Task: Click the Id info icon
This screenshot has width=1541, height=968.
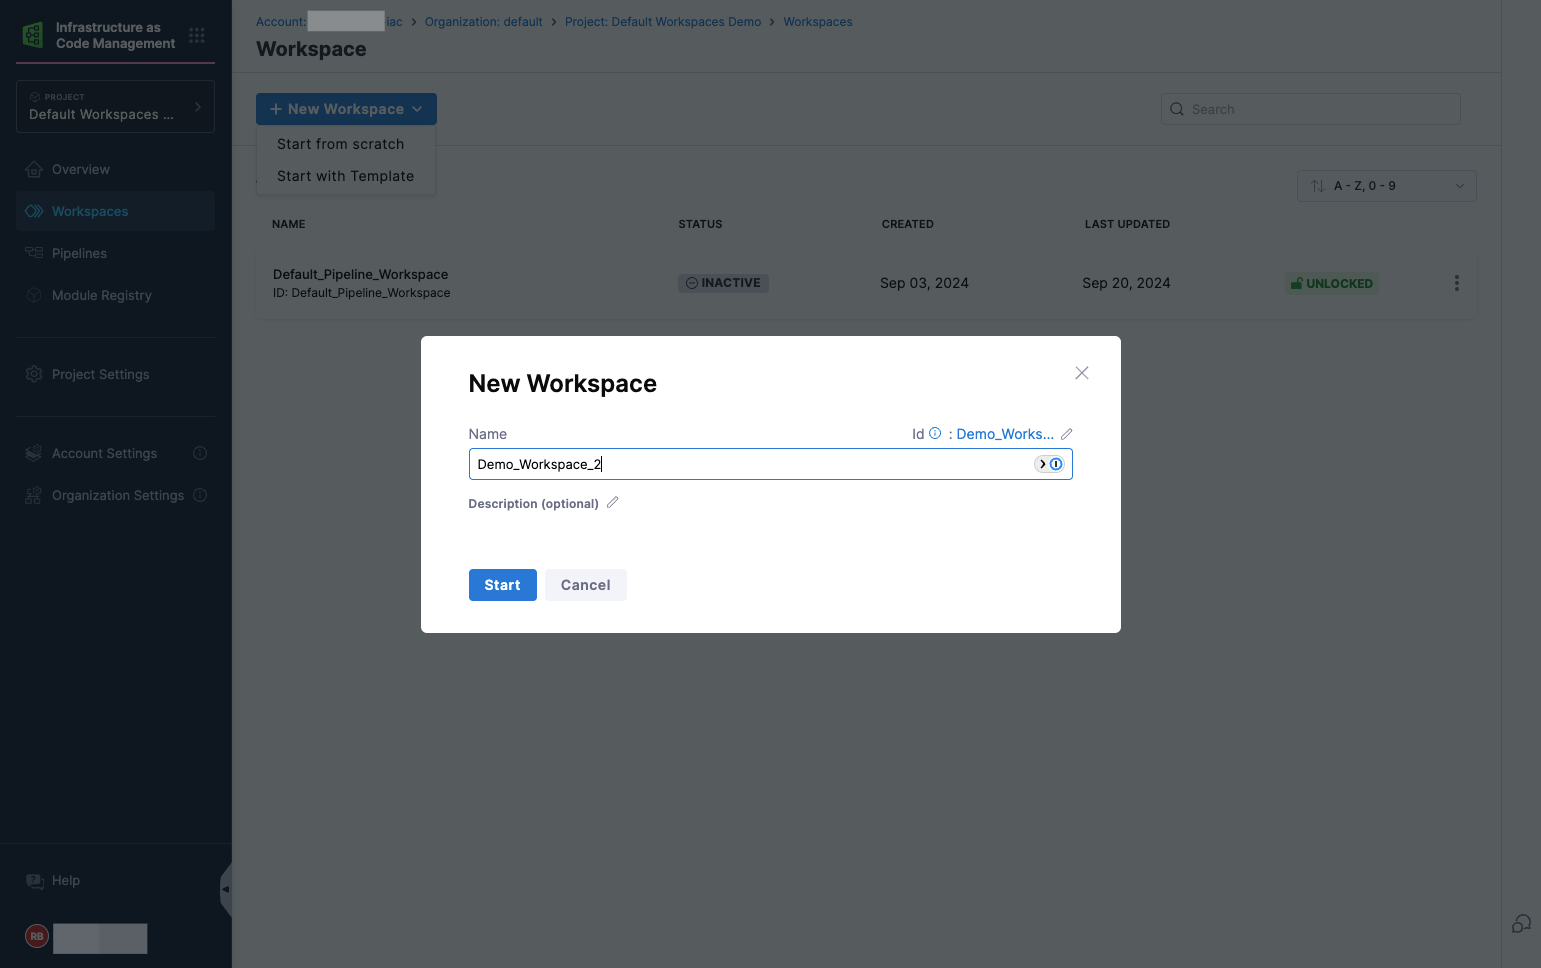Action: (x=935, y=433)
